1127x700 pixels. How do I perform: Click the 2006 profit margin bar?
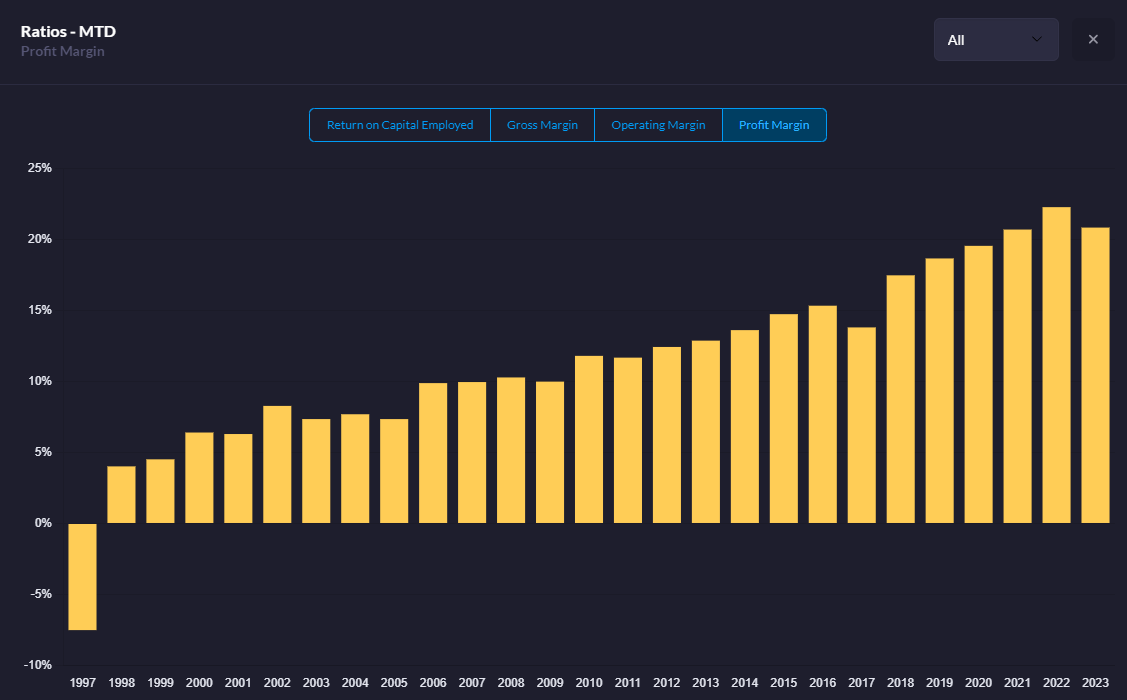[x=433, y=453]
